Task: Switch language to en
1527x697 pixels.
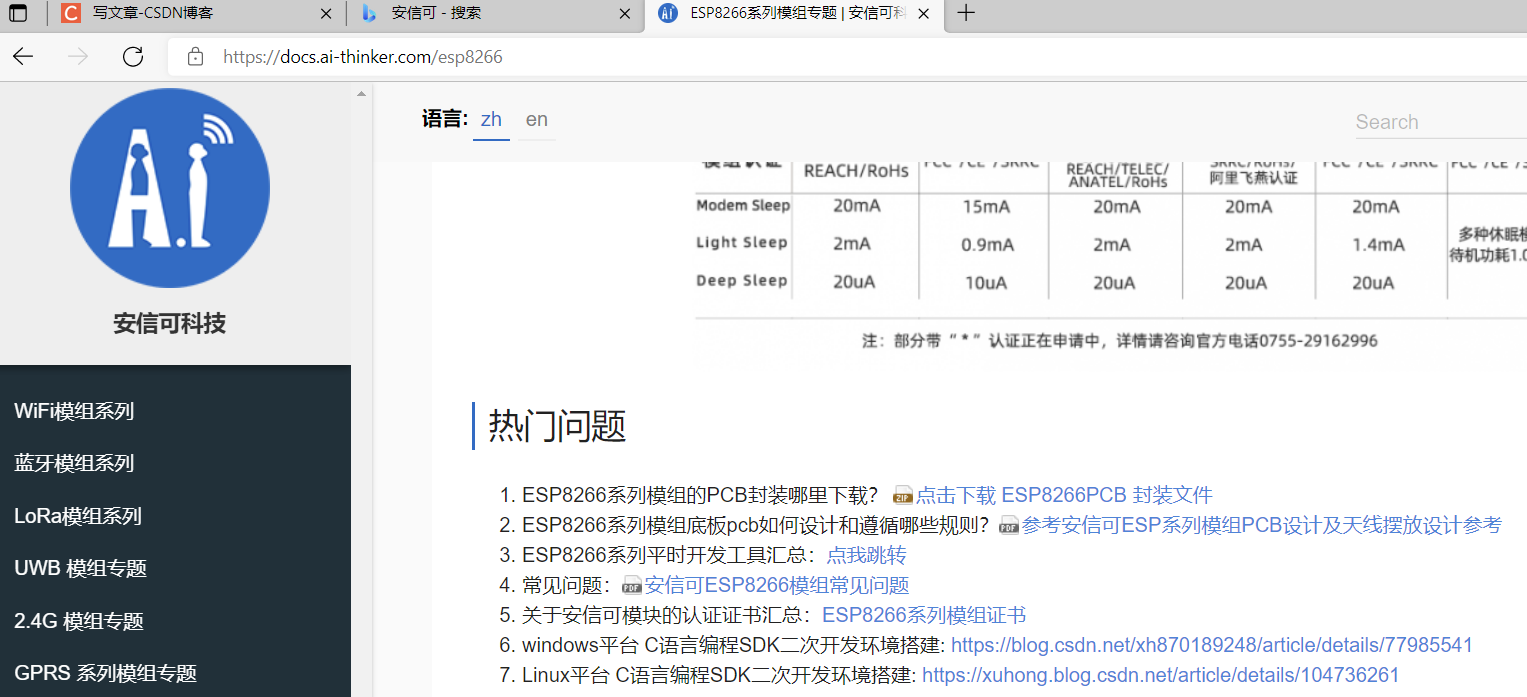Action: (536, 119)
